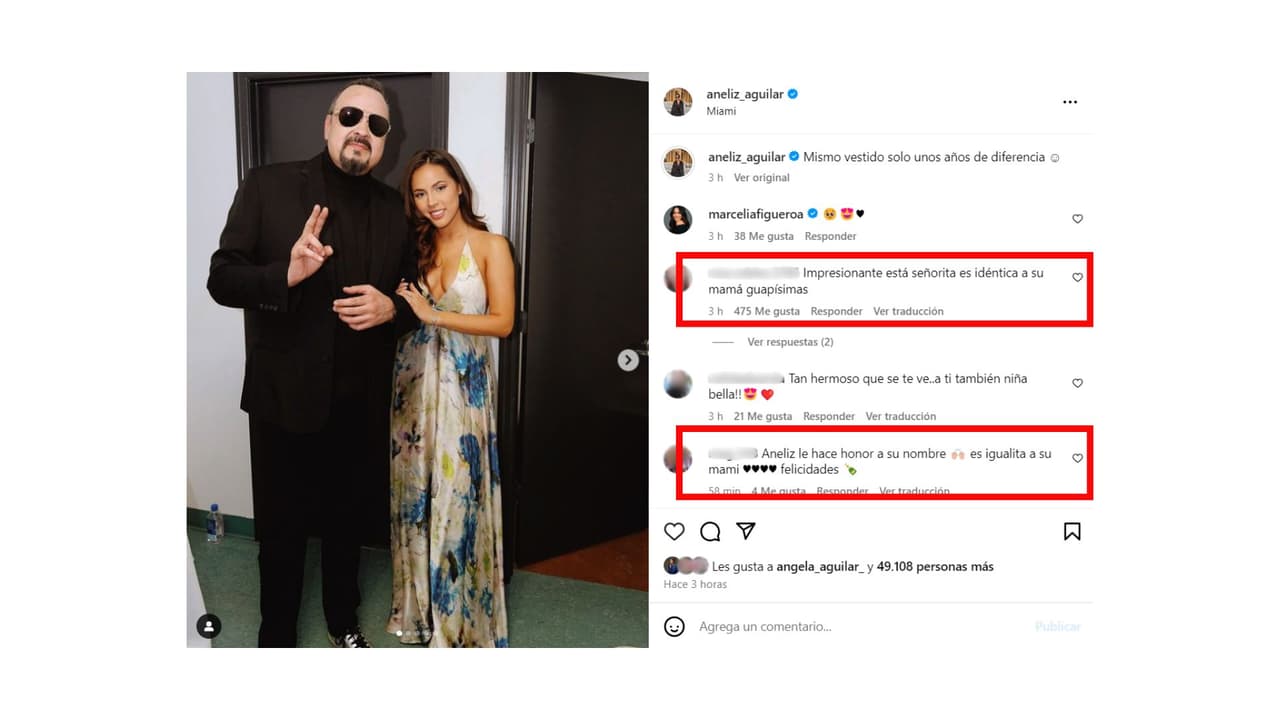
Task: Like the 'Aneliz le hace honor' comment
Action: [1077, 458]
